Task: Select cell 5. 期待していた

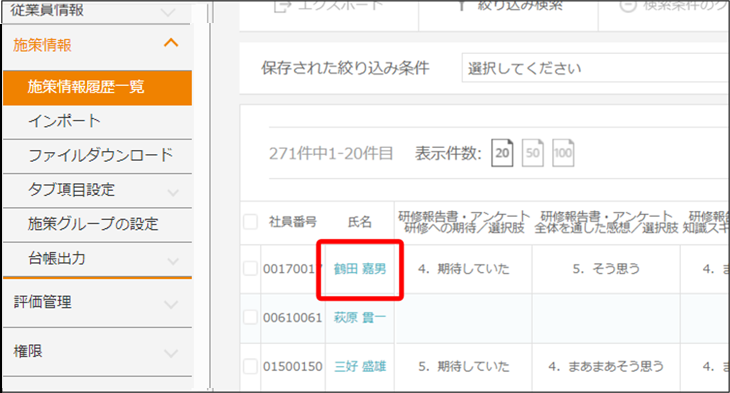Action: [464, 366]
